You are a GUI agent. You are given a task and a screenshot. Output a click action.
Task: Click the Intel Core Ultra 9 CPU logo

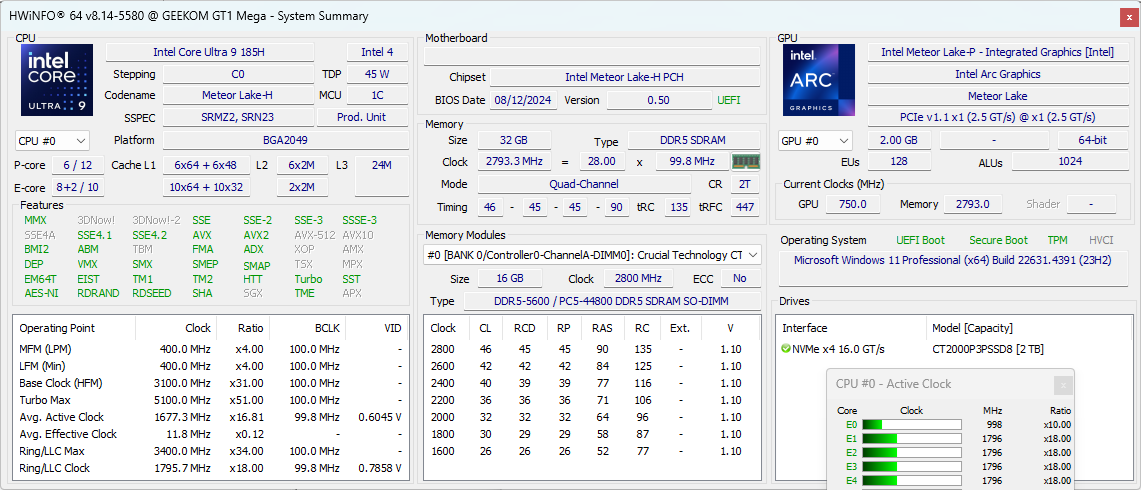point(57,80)
